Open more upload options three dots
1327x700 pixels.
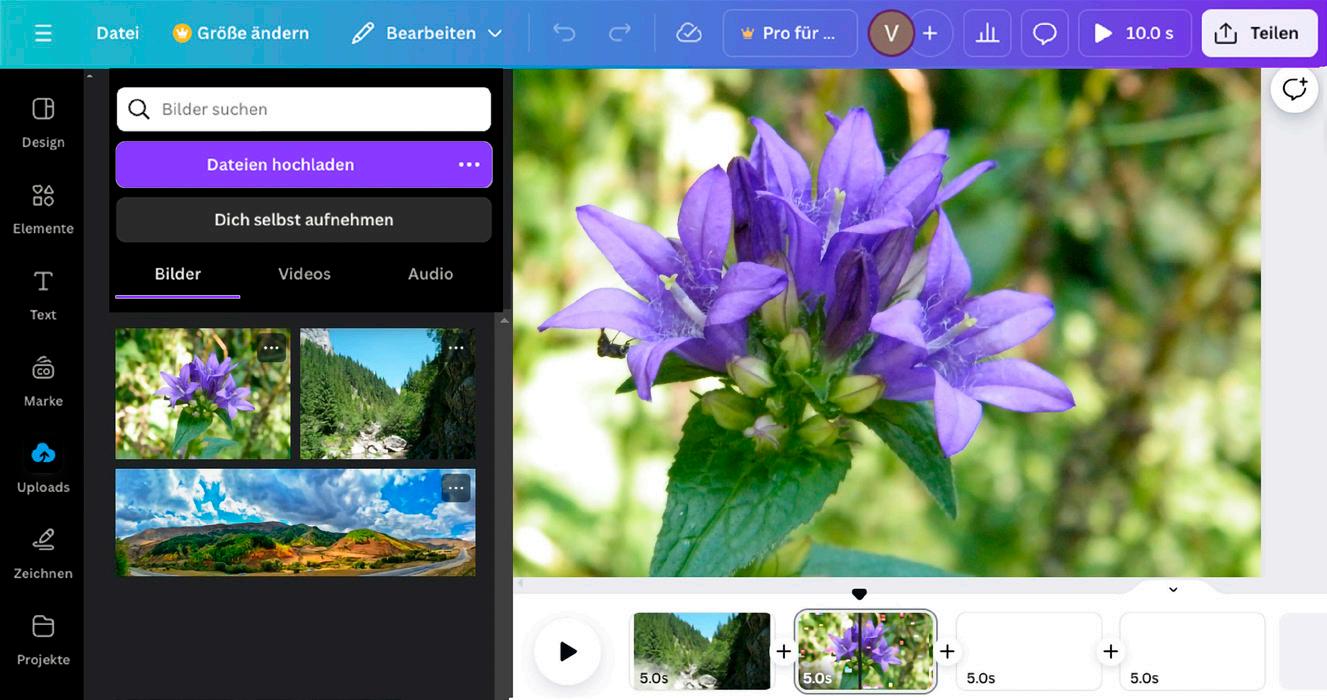[x=469, y=164]
